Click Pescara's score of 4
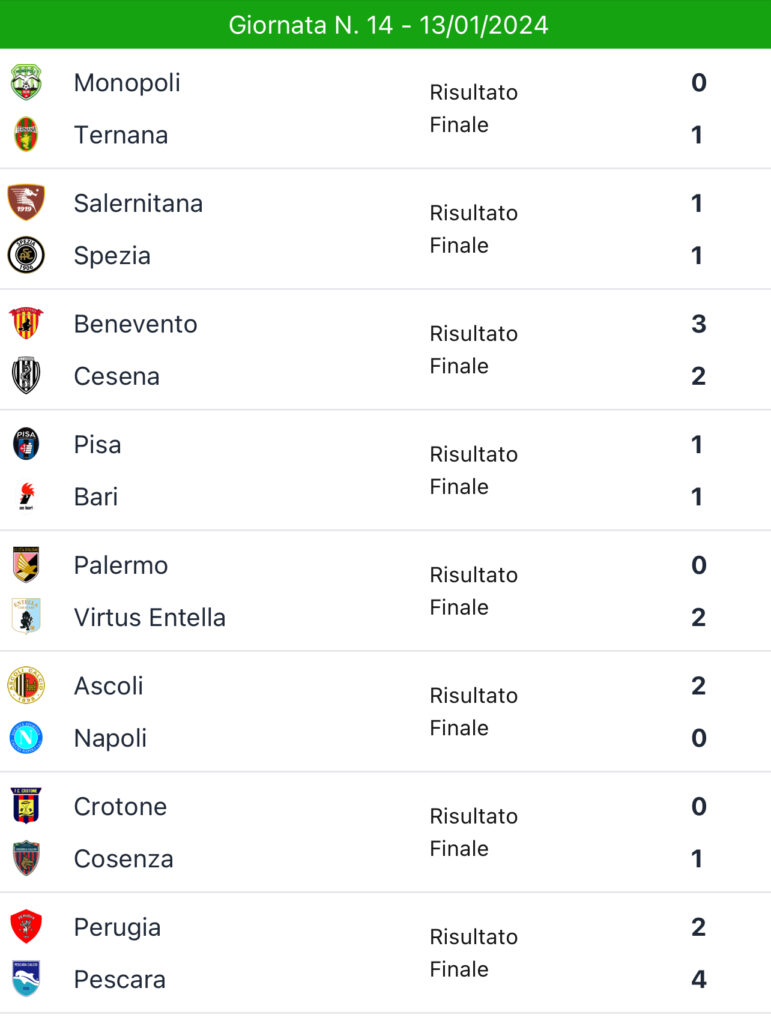This screenshot has width=771, height=1024. [x=699, y=979]
